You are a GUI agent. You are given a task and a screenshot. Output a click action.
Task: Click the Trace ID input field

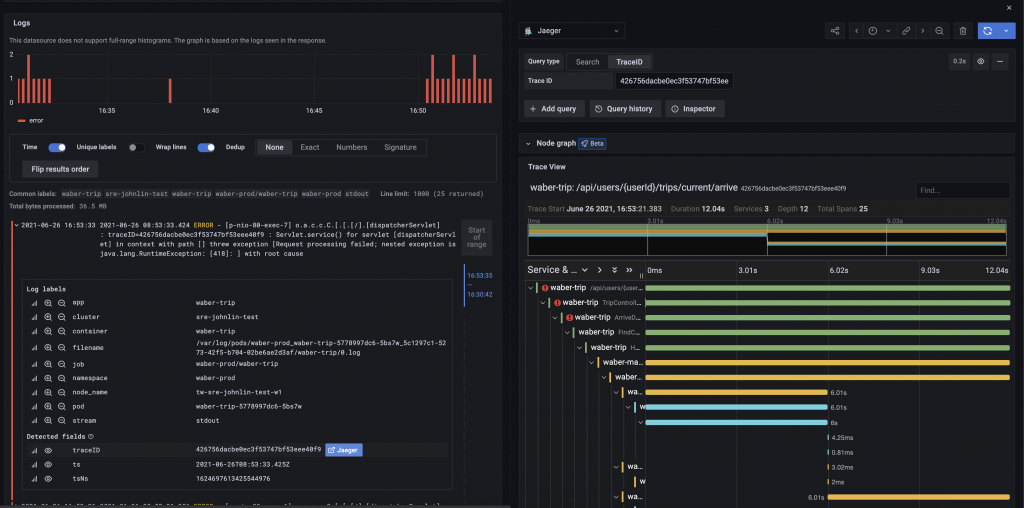point(675,81)
